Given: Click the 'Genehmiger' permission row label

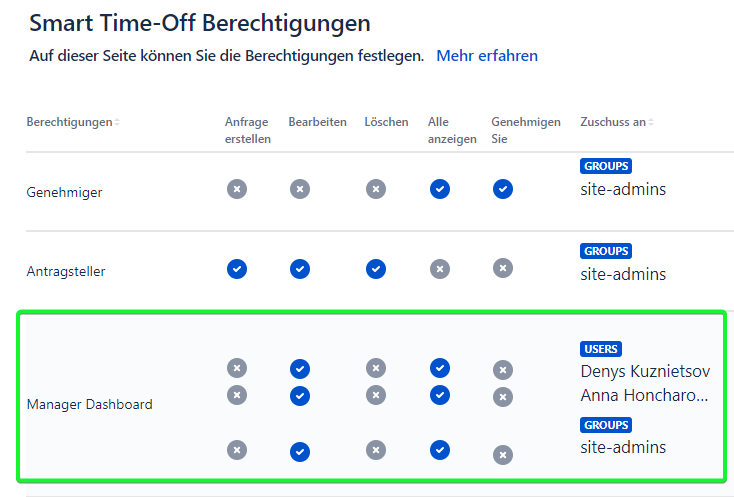Looking at the screenshot, I should coord(64,192).
